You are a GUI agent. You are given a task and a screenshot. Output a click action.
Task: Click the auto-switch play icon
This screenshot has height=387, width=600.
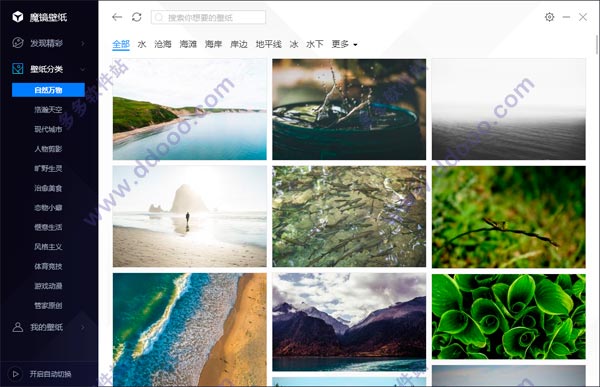point(16,374)
